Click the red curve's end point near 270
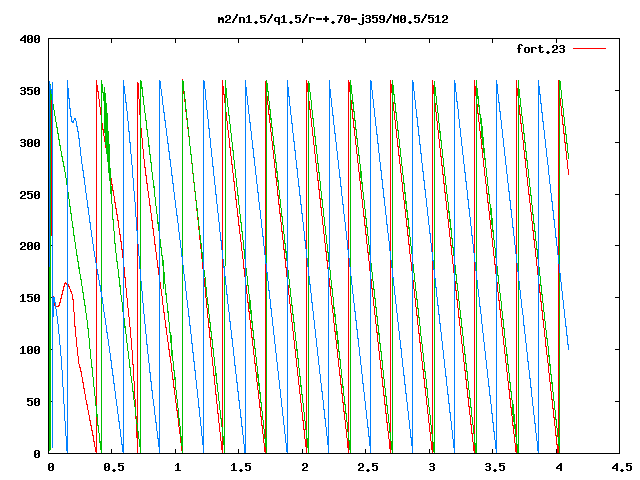640x480 pixels. 568,174
